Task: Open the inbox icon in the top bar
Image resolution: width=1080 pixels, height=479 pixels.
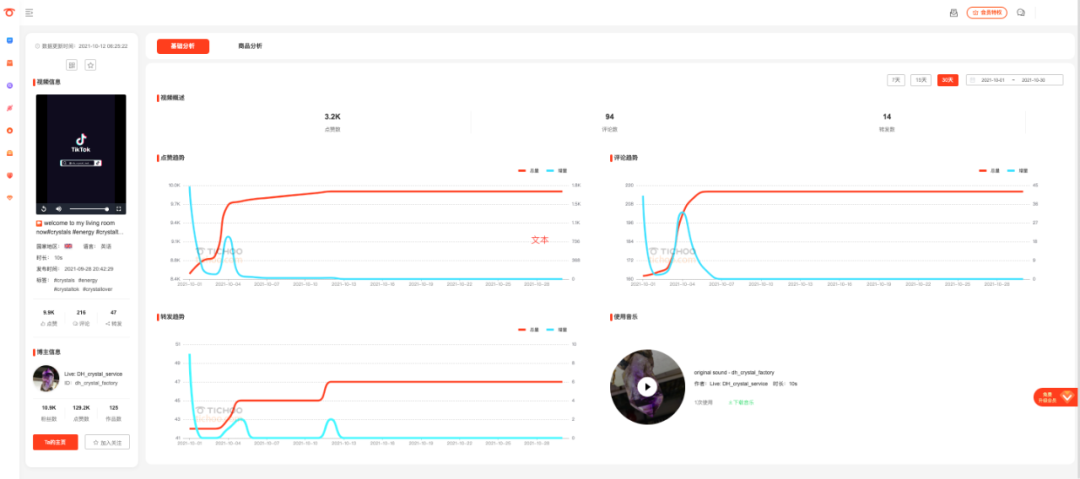Action: click(x=954, y=12)
